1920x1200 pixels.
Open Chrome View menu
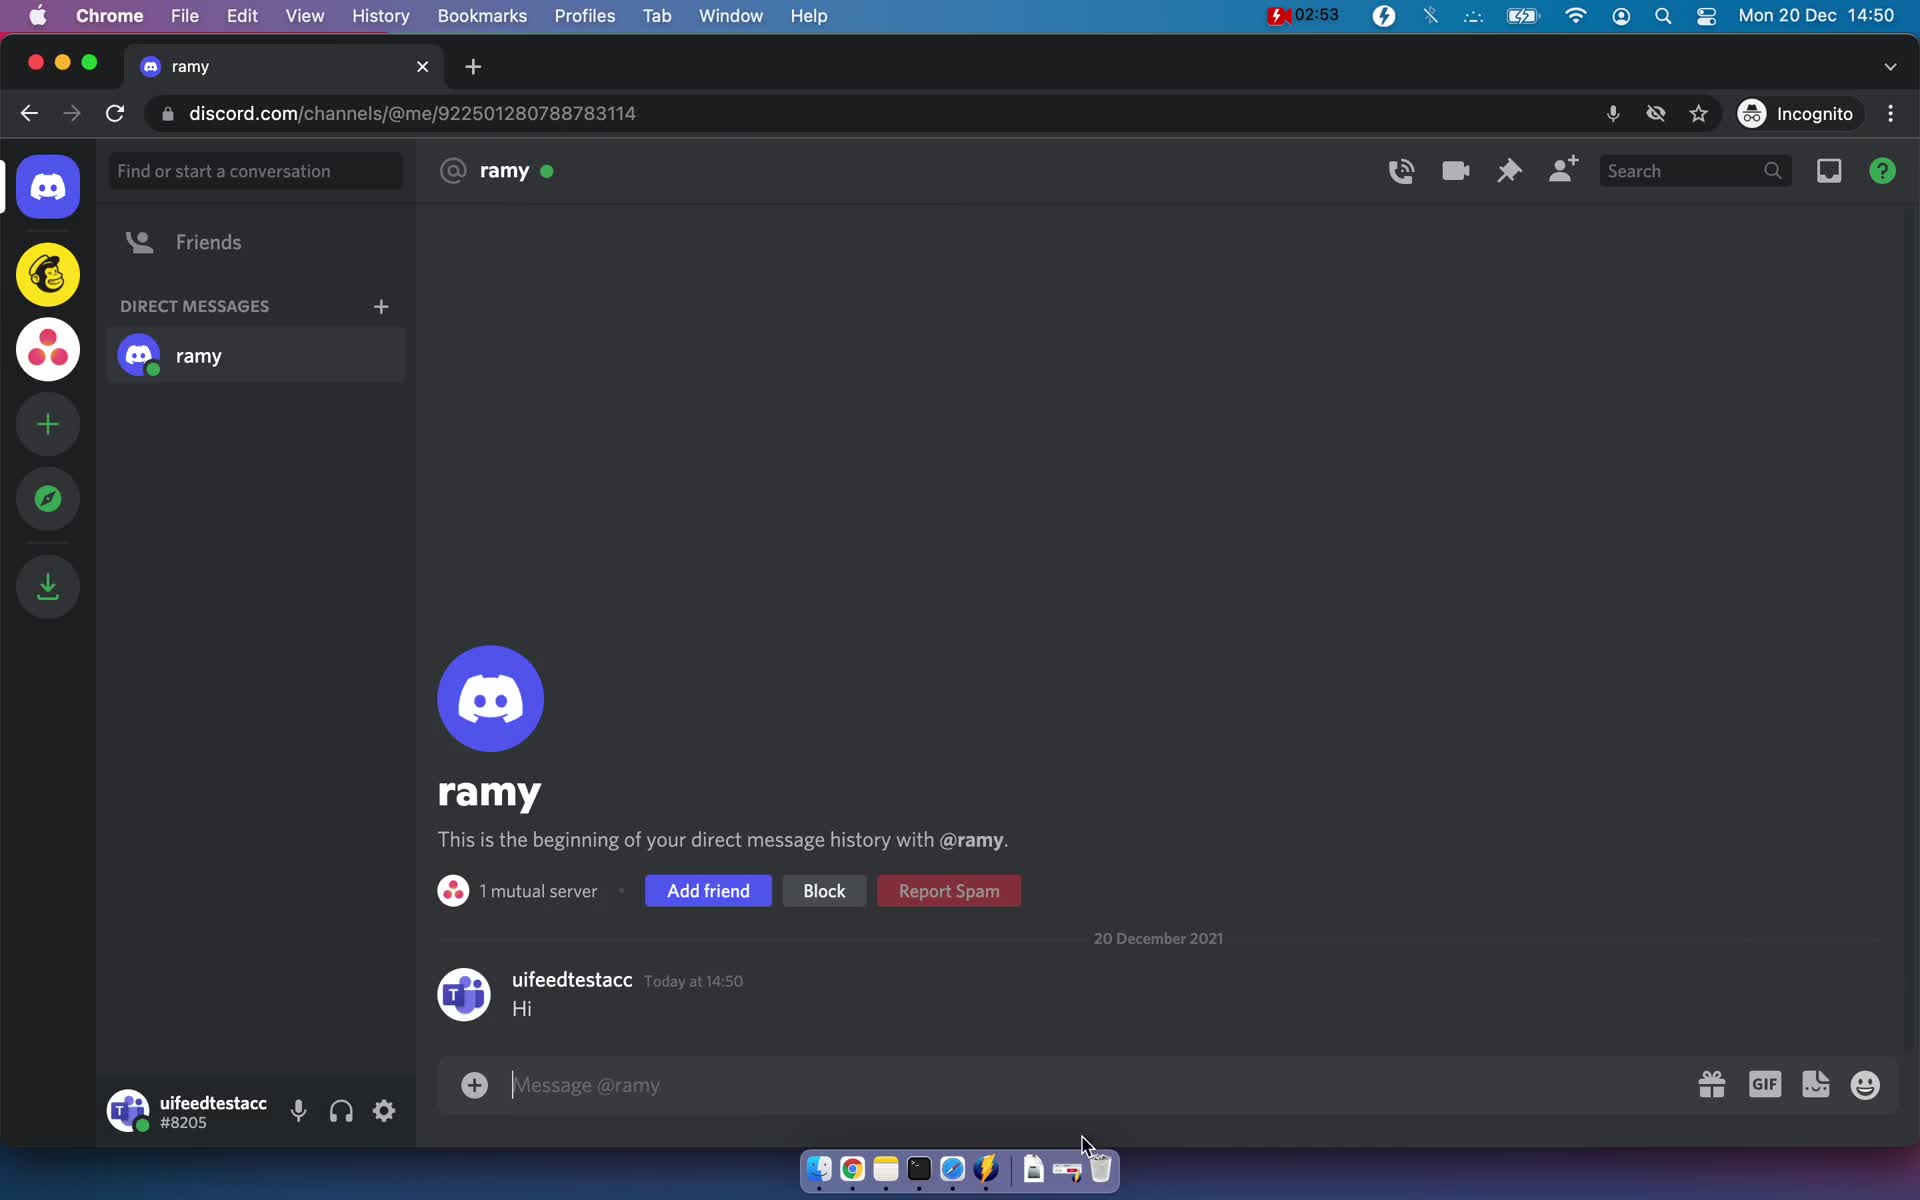[304, 16]
